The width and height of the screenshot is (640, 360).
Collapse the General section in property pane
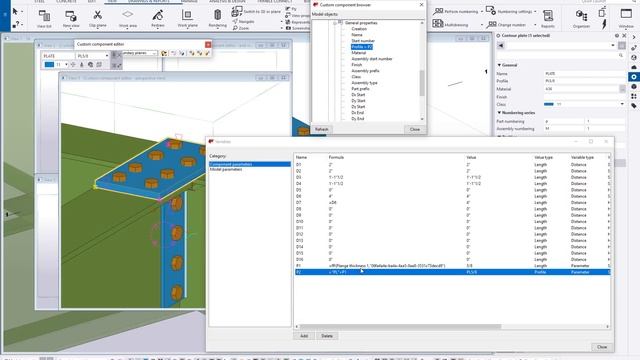tap(499, 65)
